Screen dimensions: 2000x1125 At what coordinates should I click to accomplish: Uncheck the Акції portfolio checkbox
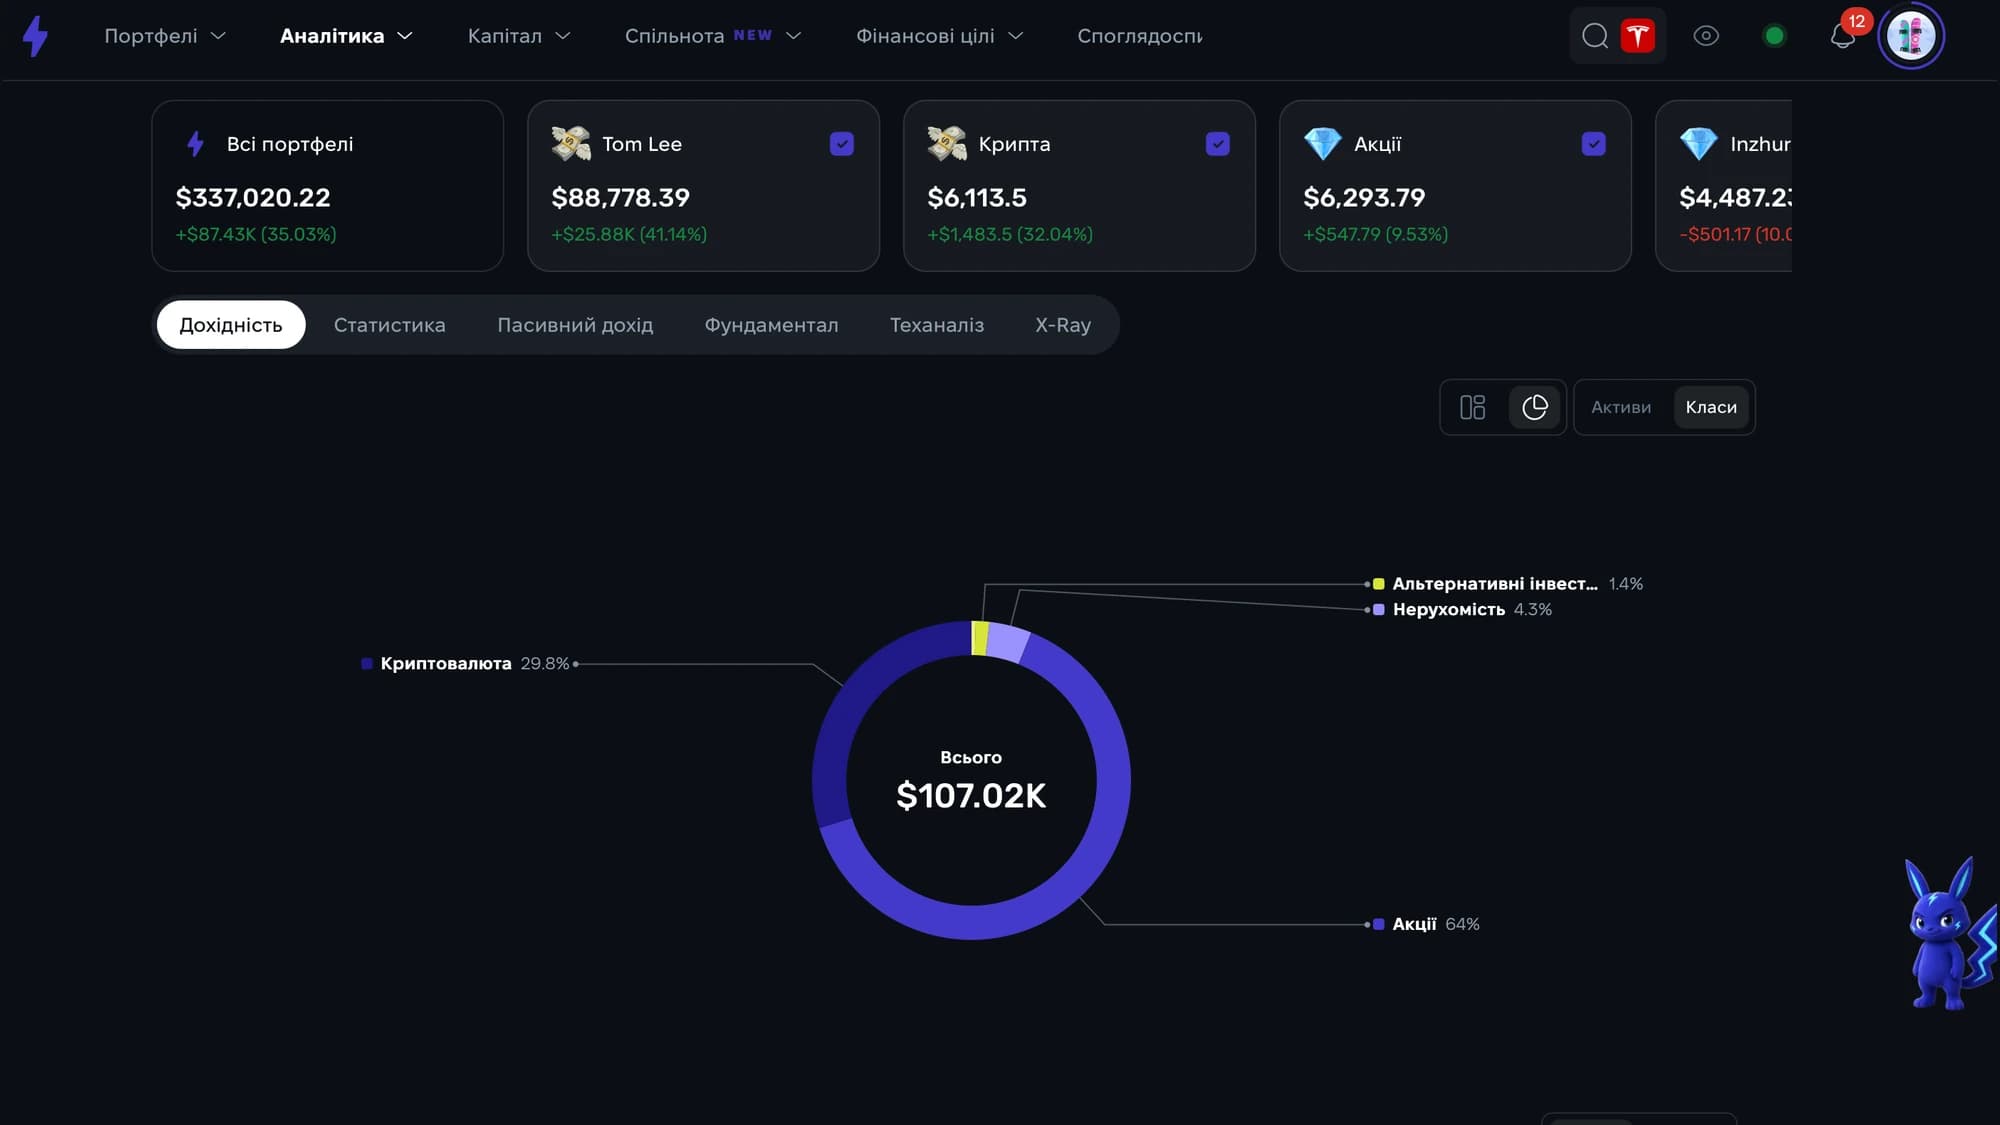tap(1594, 144)
